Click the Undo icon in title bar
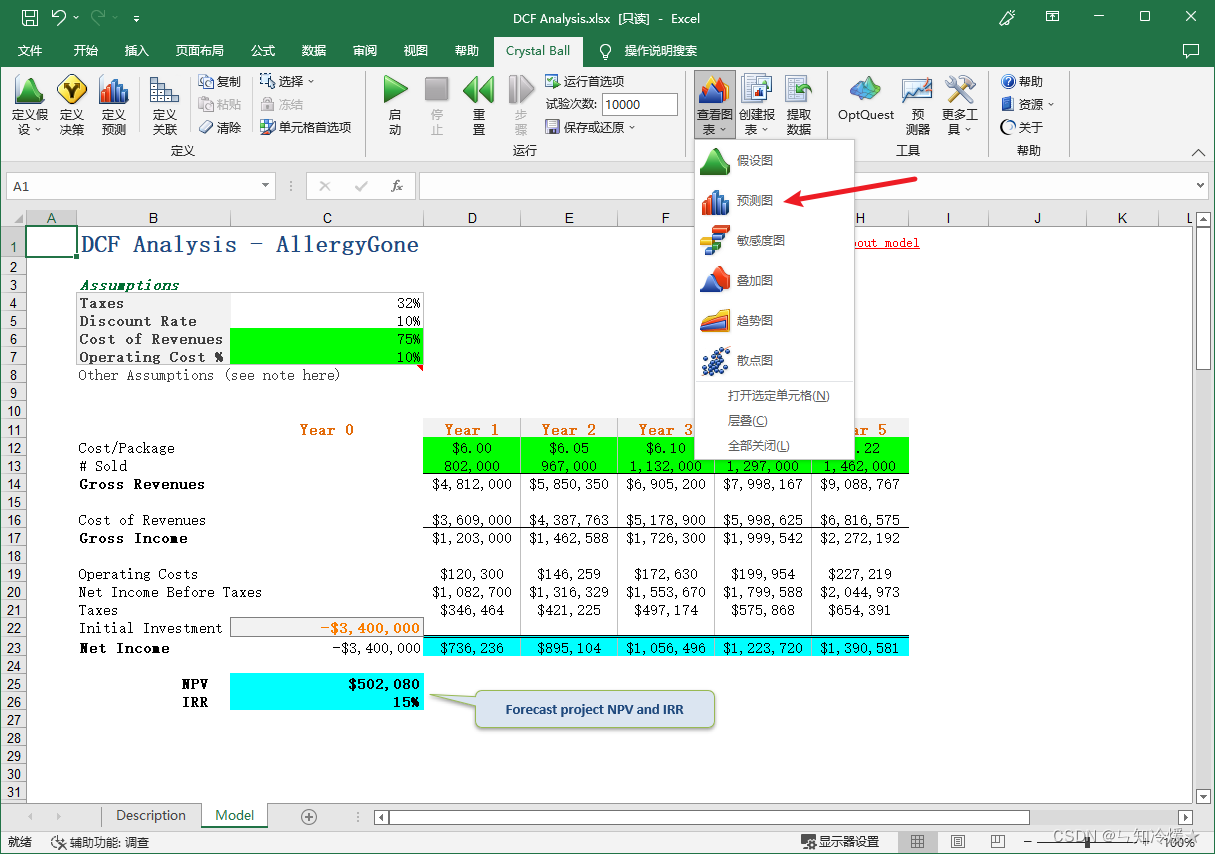The image size is (1215, 854). [59, 18]
